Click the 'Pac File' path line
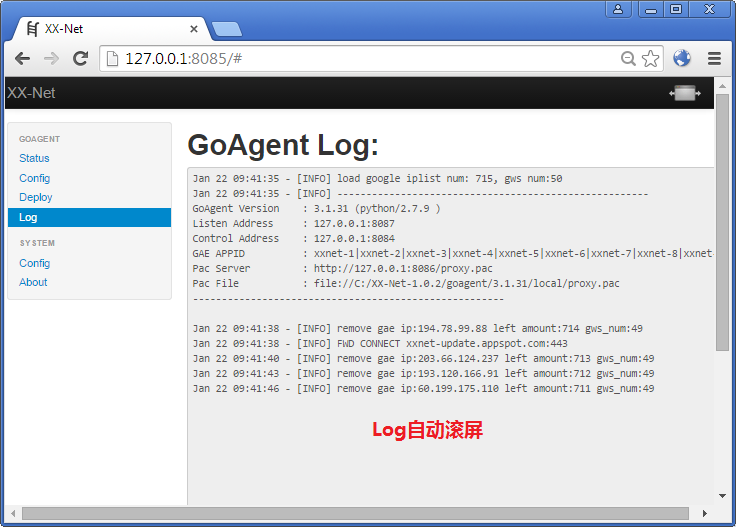 406,283
